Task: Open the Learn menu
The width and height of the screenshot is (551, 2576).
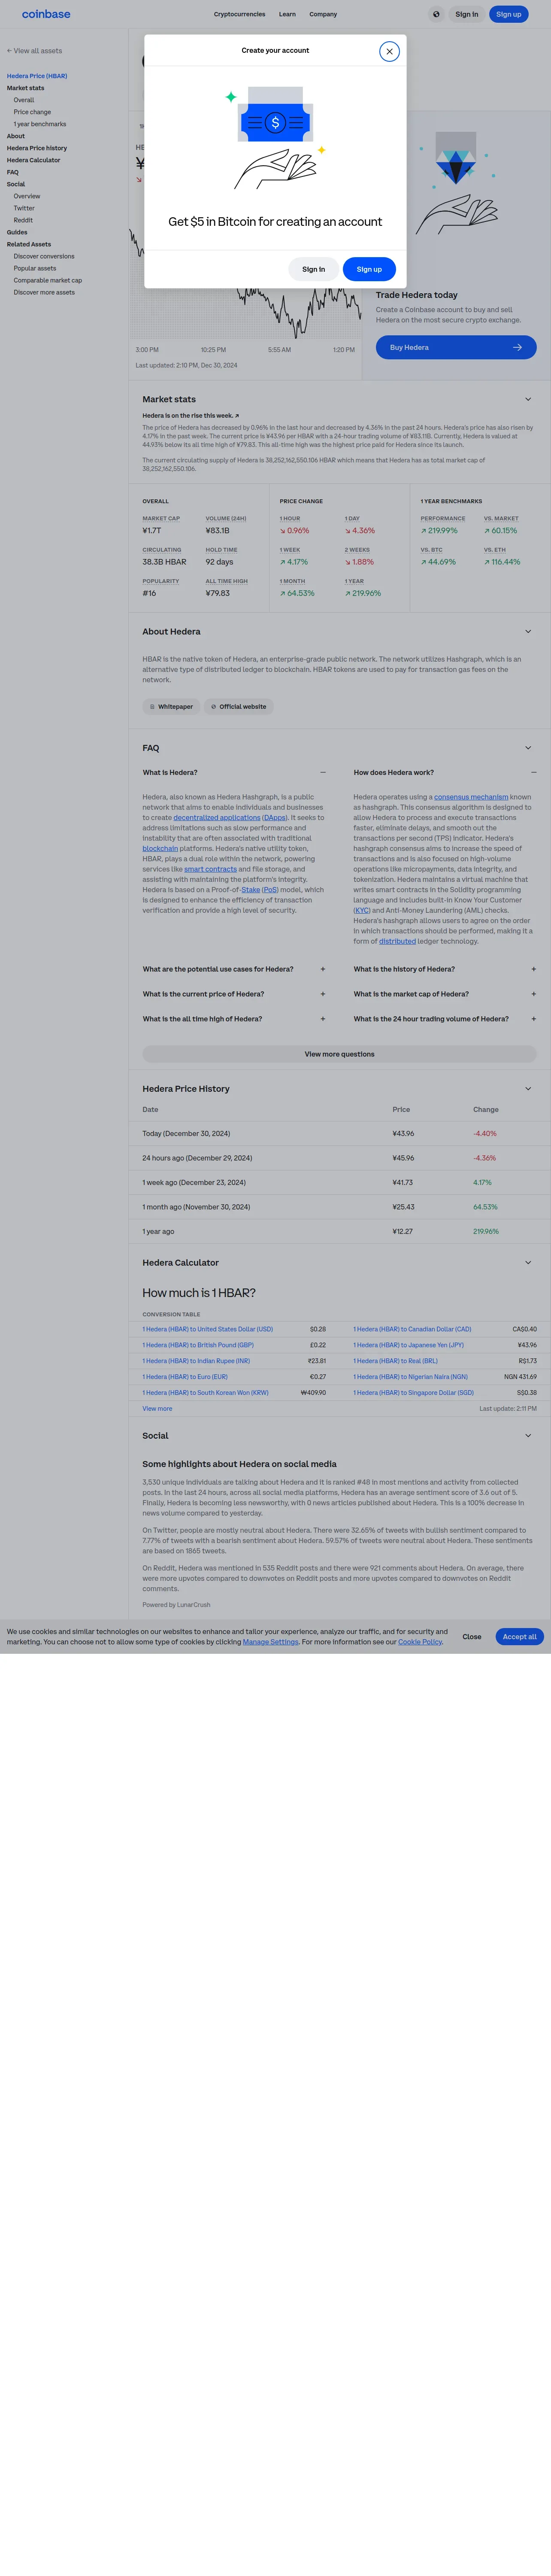Action: 287,14
